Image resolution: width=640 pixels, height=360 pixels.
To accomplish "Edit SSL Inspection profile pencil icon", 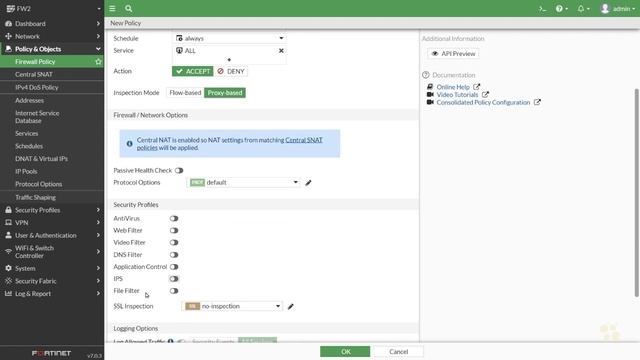I will click(291, 306).
